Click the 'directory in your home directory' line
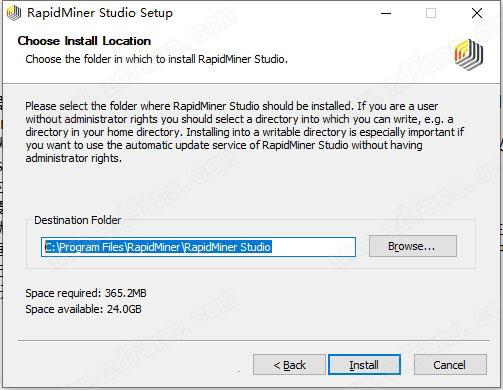This screenshot has width=503, height=390. (x=244, y=132)
